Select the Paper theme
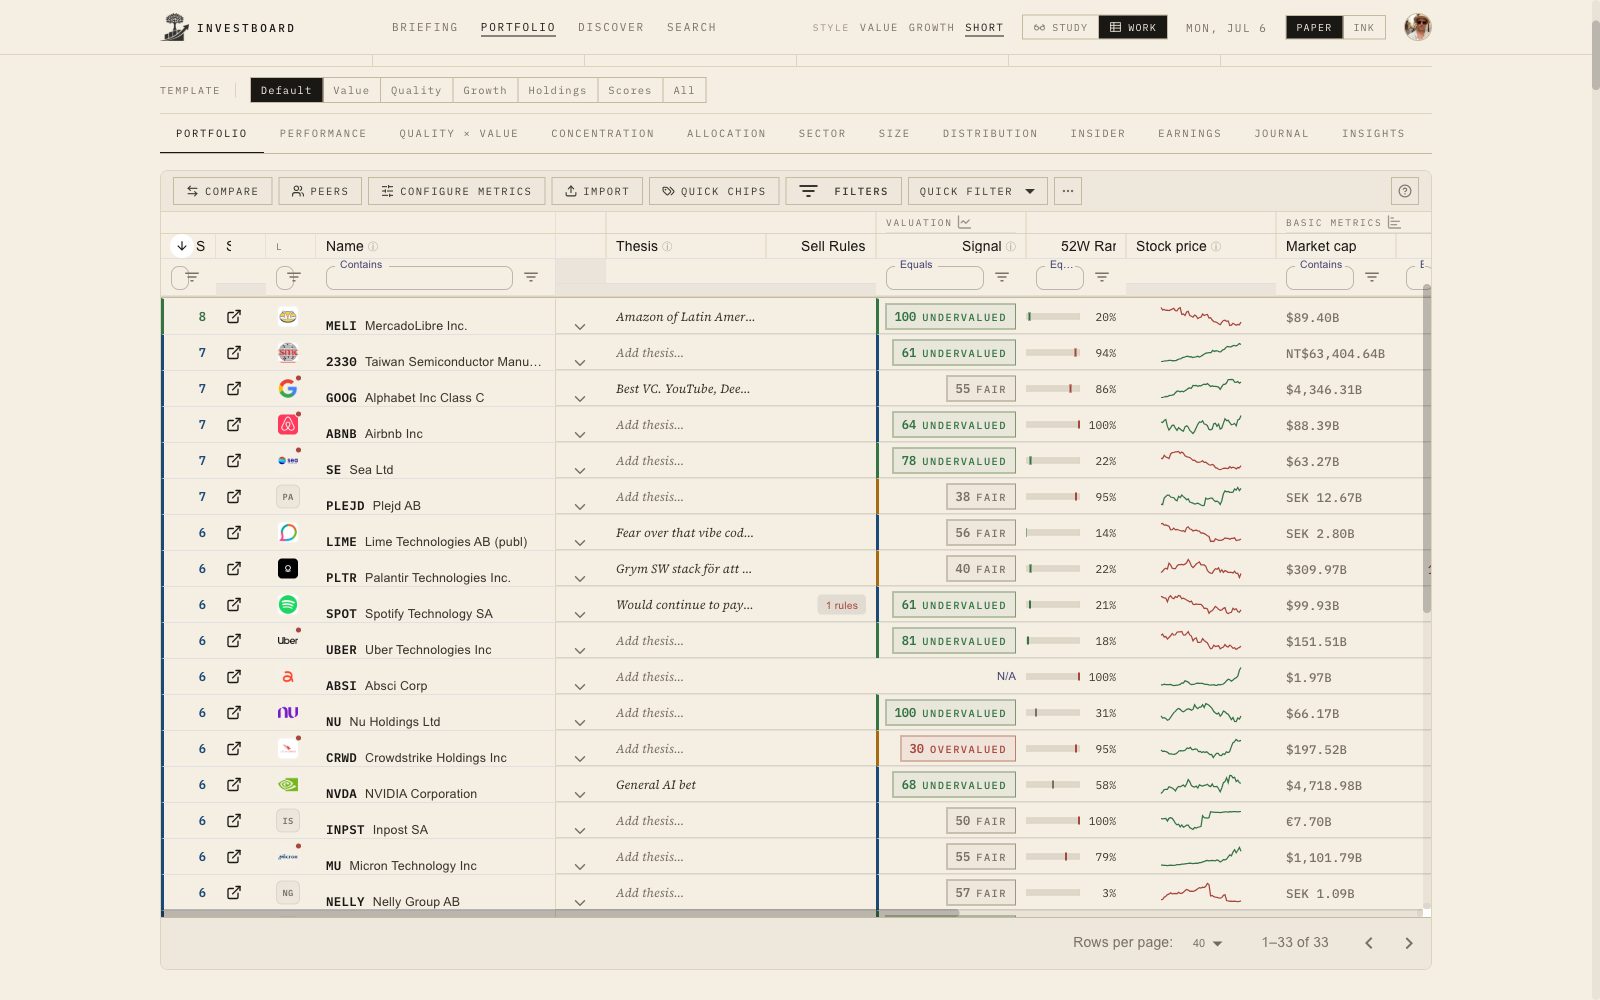Image resolution: width=1600 pixels, height=1000 pixels. pyautogui.click(x=1314, y=27)
